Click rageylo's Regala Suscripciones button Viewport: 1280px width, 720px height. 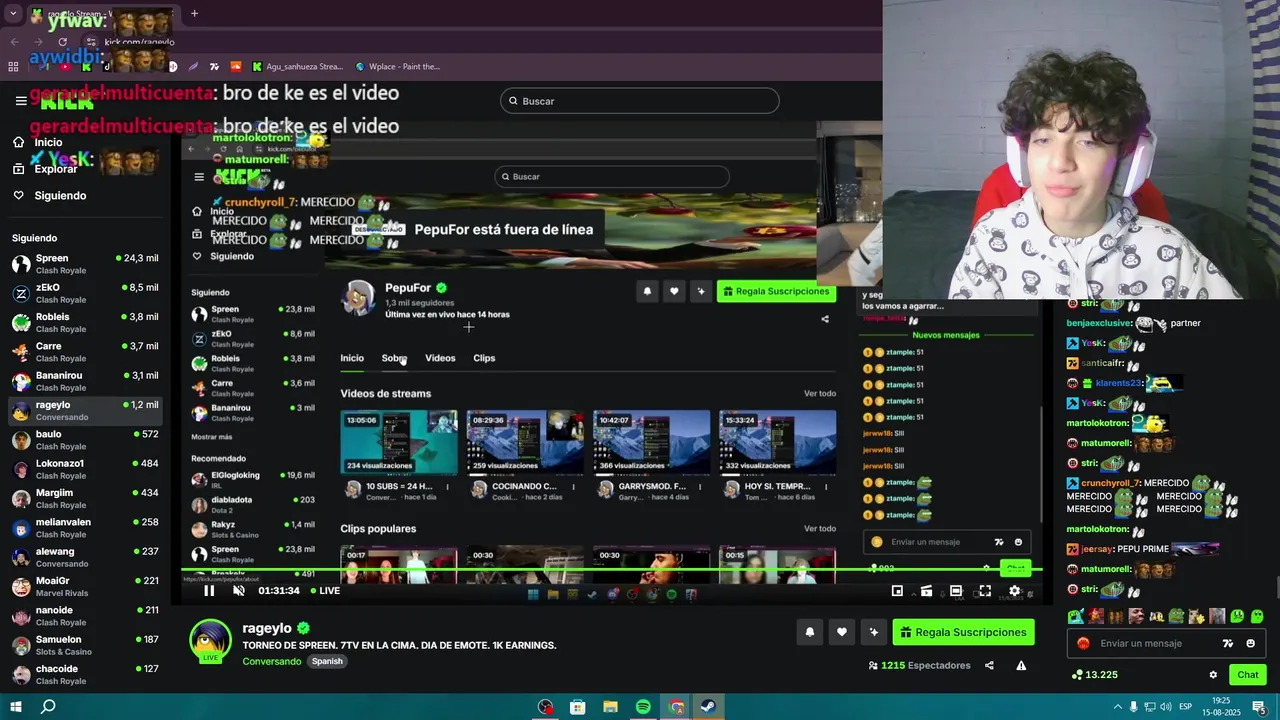(964, 632)
